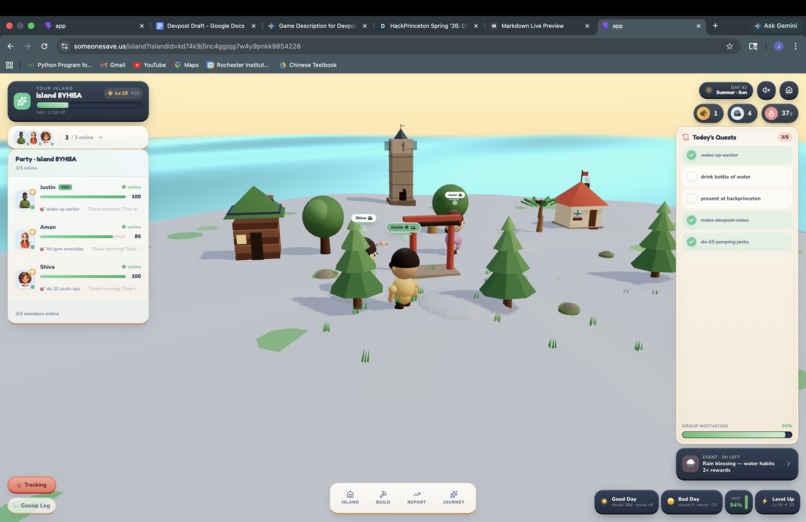Click the red-roofed house building

tap(580, 202)
